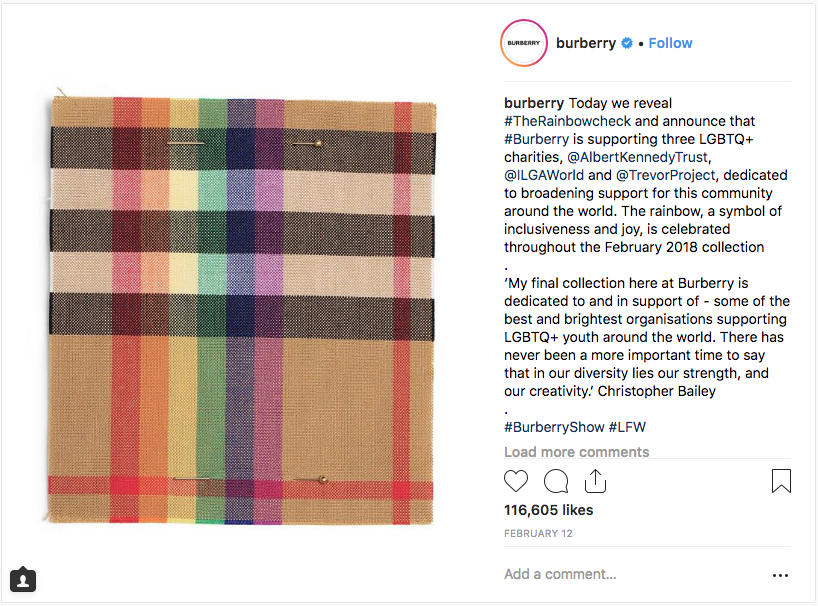The height and width of the screenshot is (606, 818).
Task: Visit the @TrevorProject mentioned account
Action: [664, 174]
